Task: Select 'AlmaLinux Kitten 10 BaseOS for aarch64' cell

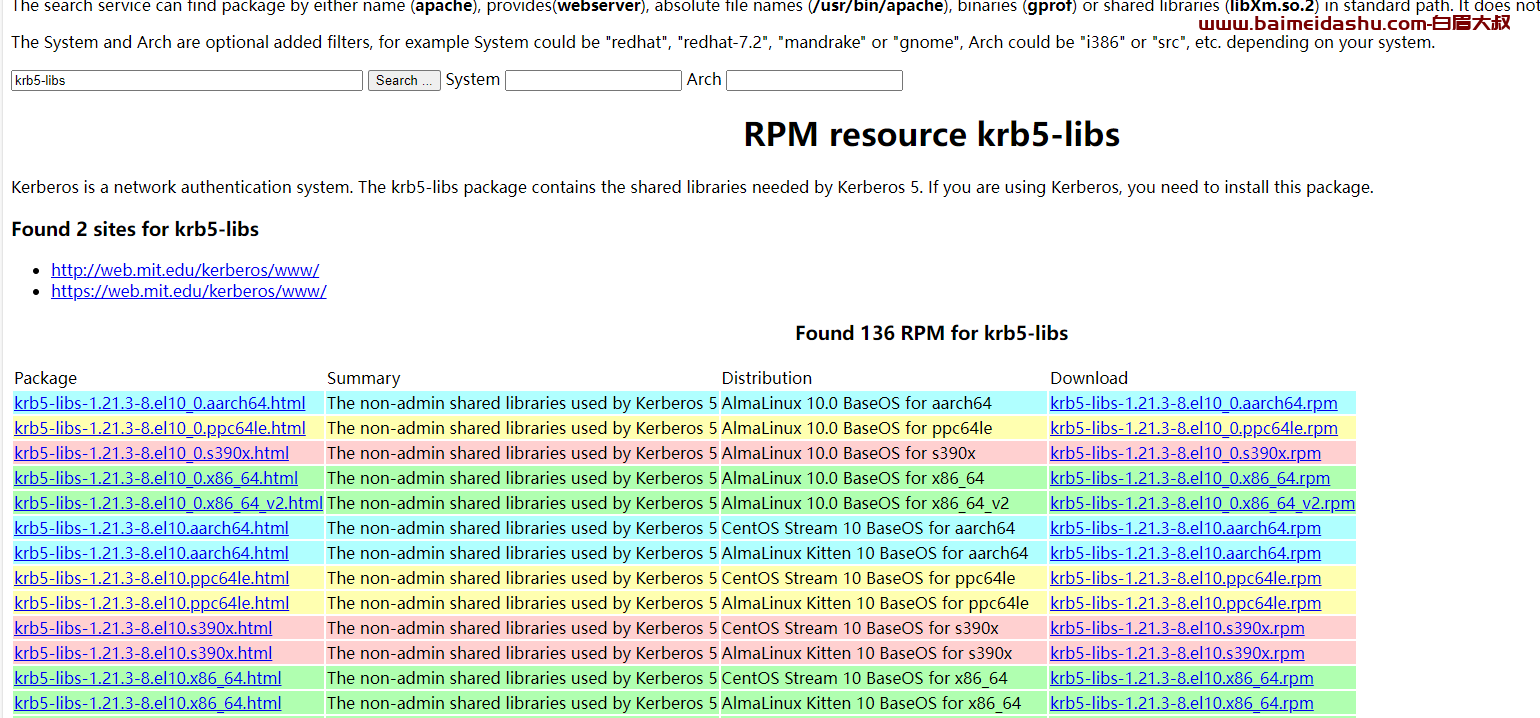Action: [x=884, y=553]
